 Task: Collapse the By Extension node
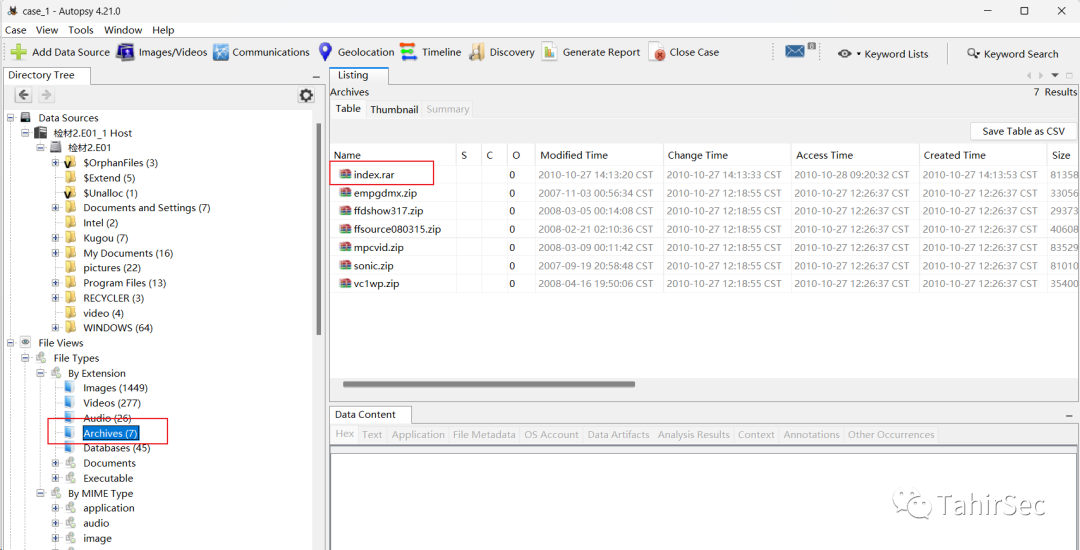point(41,373)
